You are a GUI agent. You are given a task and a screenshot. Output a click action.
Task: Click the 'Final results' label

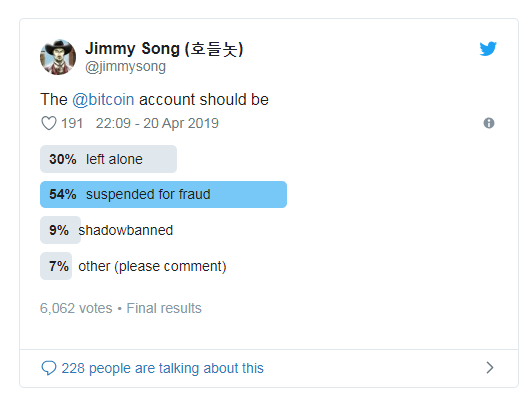tap(164, 308)
